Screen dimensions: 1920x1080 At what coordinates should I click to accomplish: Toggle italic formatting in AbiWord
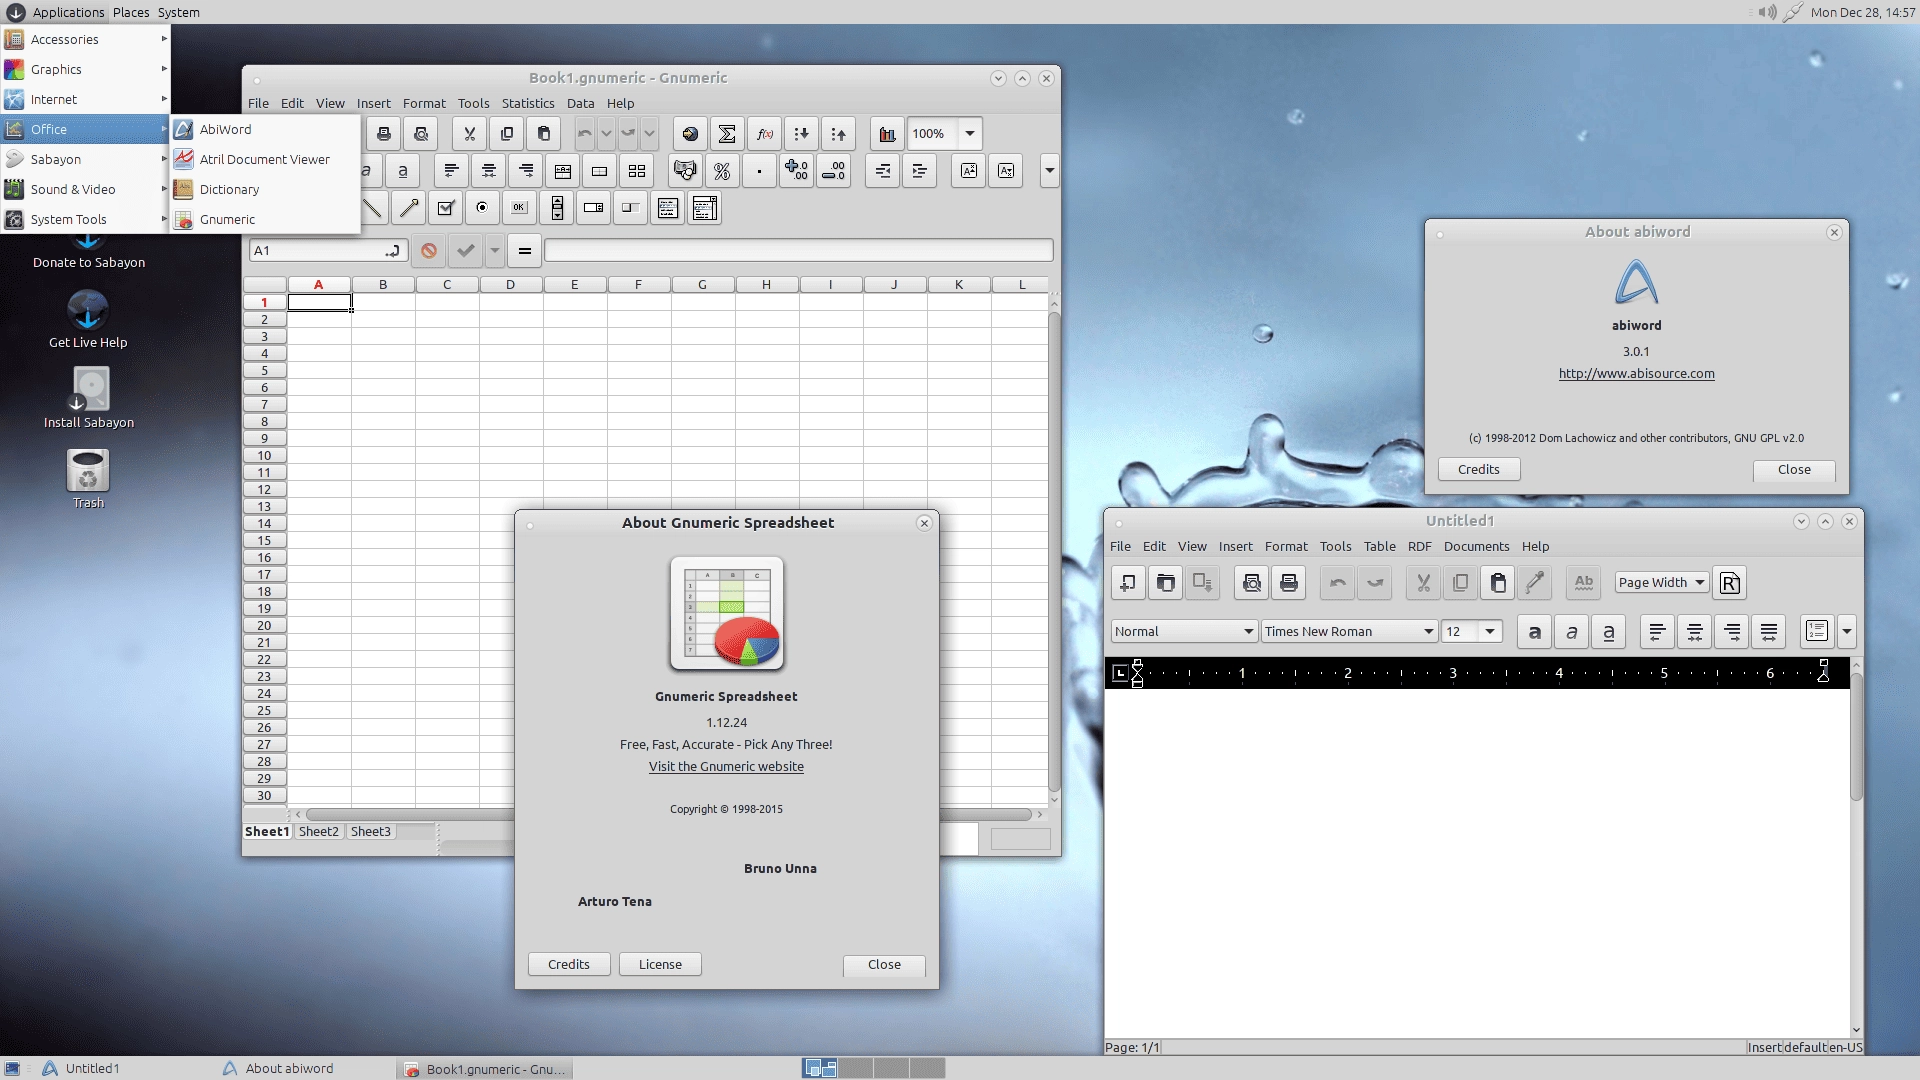1572,632
